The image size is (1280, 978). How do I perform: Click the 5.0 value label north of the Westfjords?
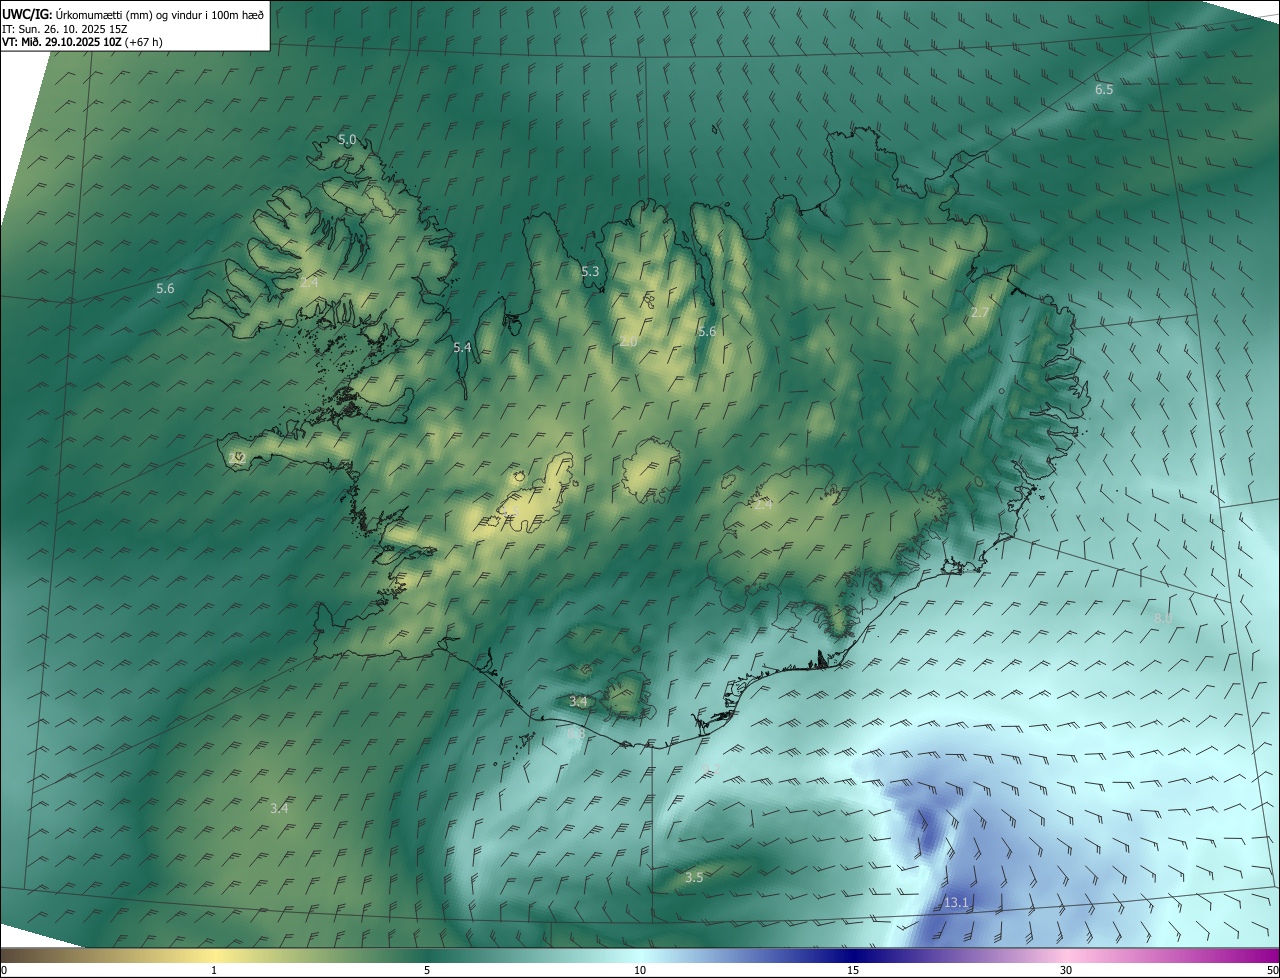pyautogui.click(x=347, y=139)
